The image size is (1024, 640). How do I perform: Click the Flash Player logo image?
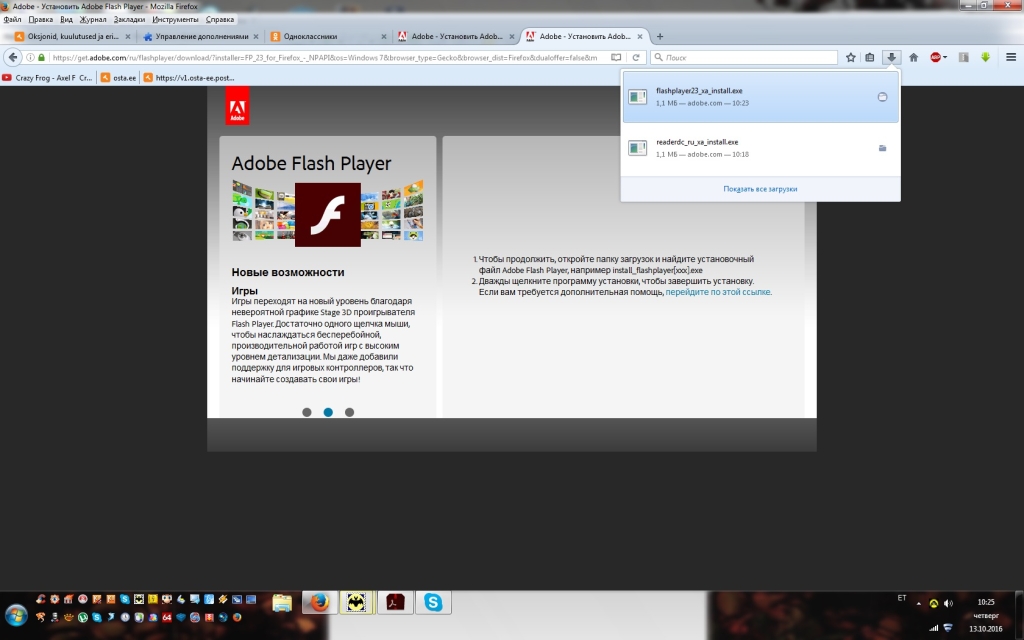328,214
